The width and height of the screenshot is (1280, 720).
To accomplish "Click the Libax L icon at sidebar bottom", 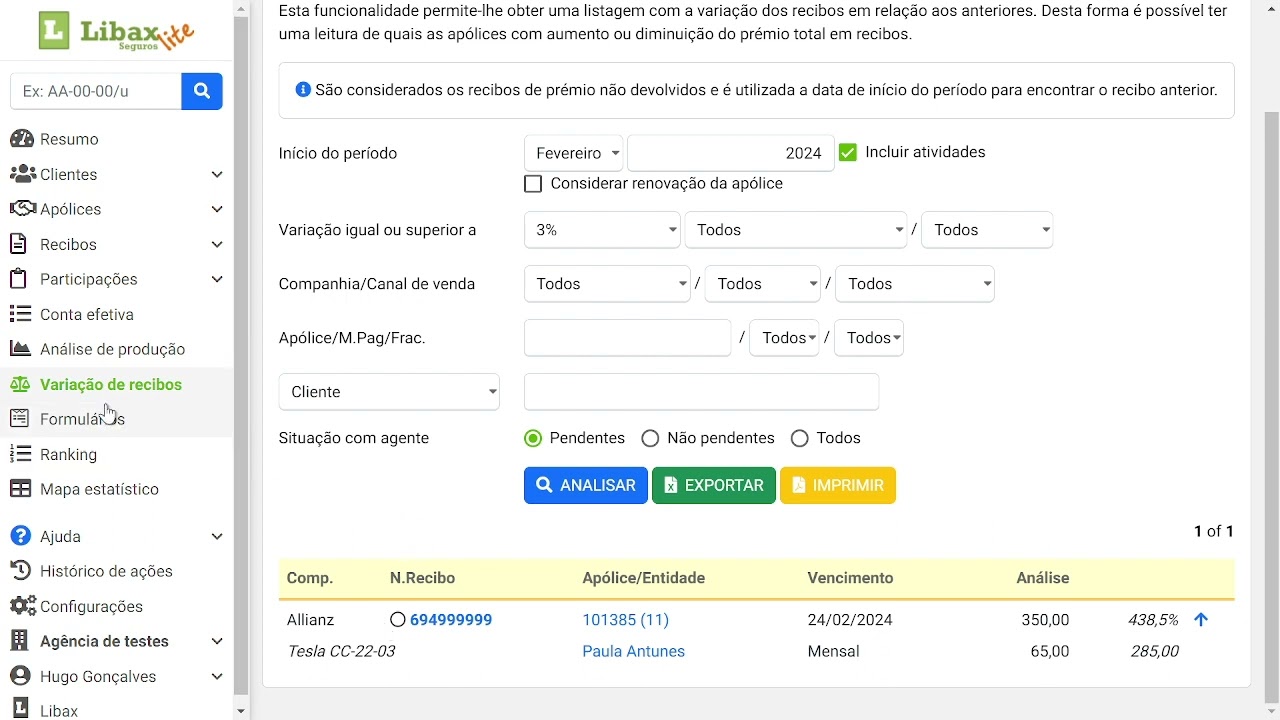I will pyautogui.click(x=20, y=709).
